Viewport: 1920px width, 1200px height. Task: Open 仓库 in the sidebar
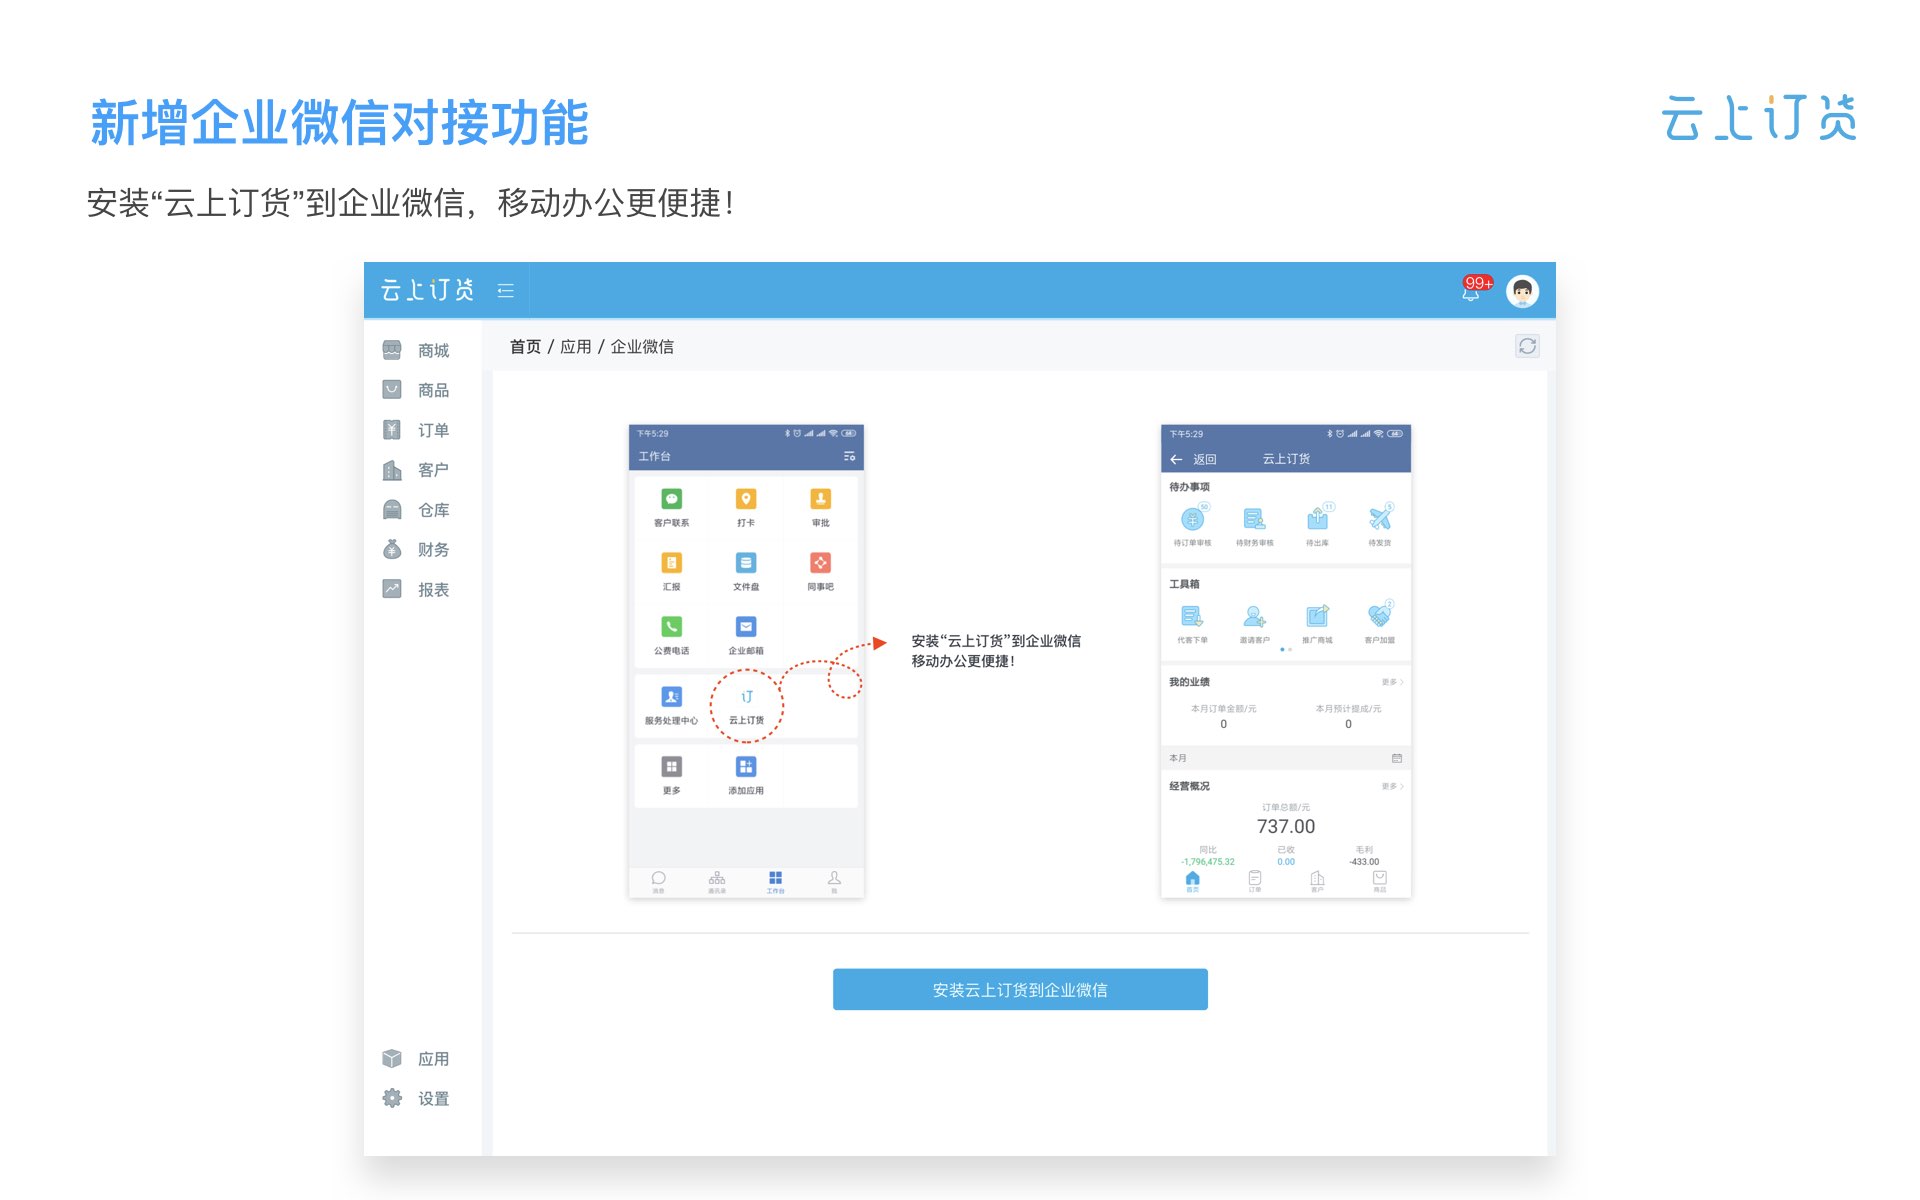click(x=417, y=510)
